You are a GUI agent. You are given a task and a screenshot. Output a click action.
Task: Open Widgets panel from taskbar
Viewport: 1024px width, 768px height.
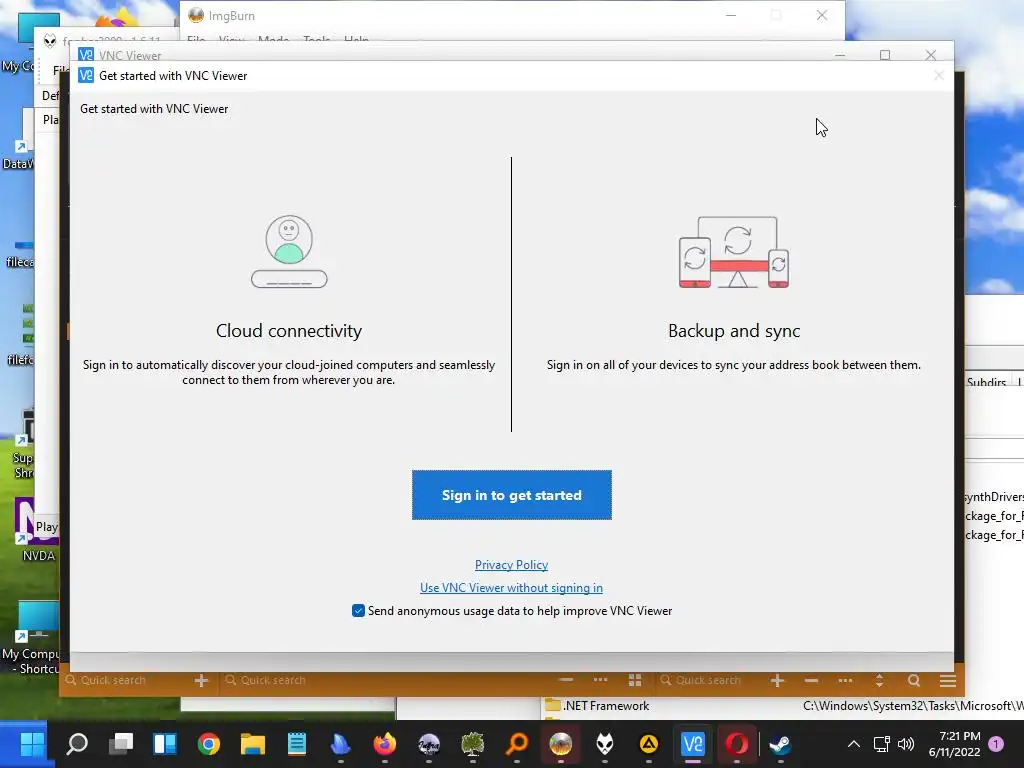[165, 743]
